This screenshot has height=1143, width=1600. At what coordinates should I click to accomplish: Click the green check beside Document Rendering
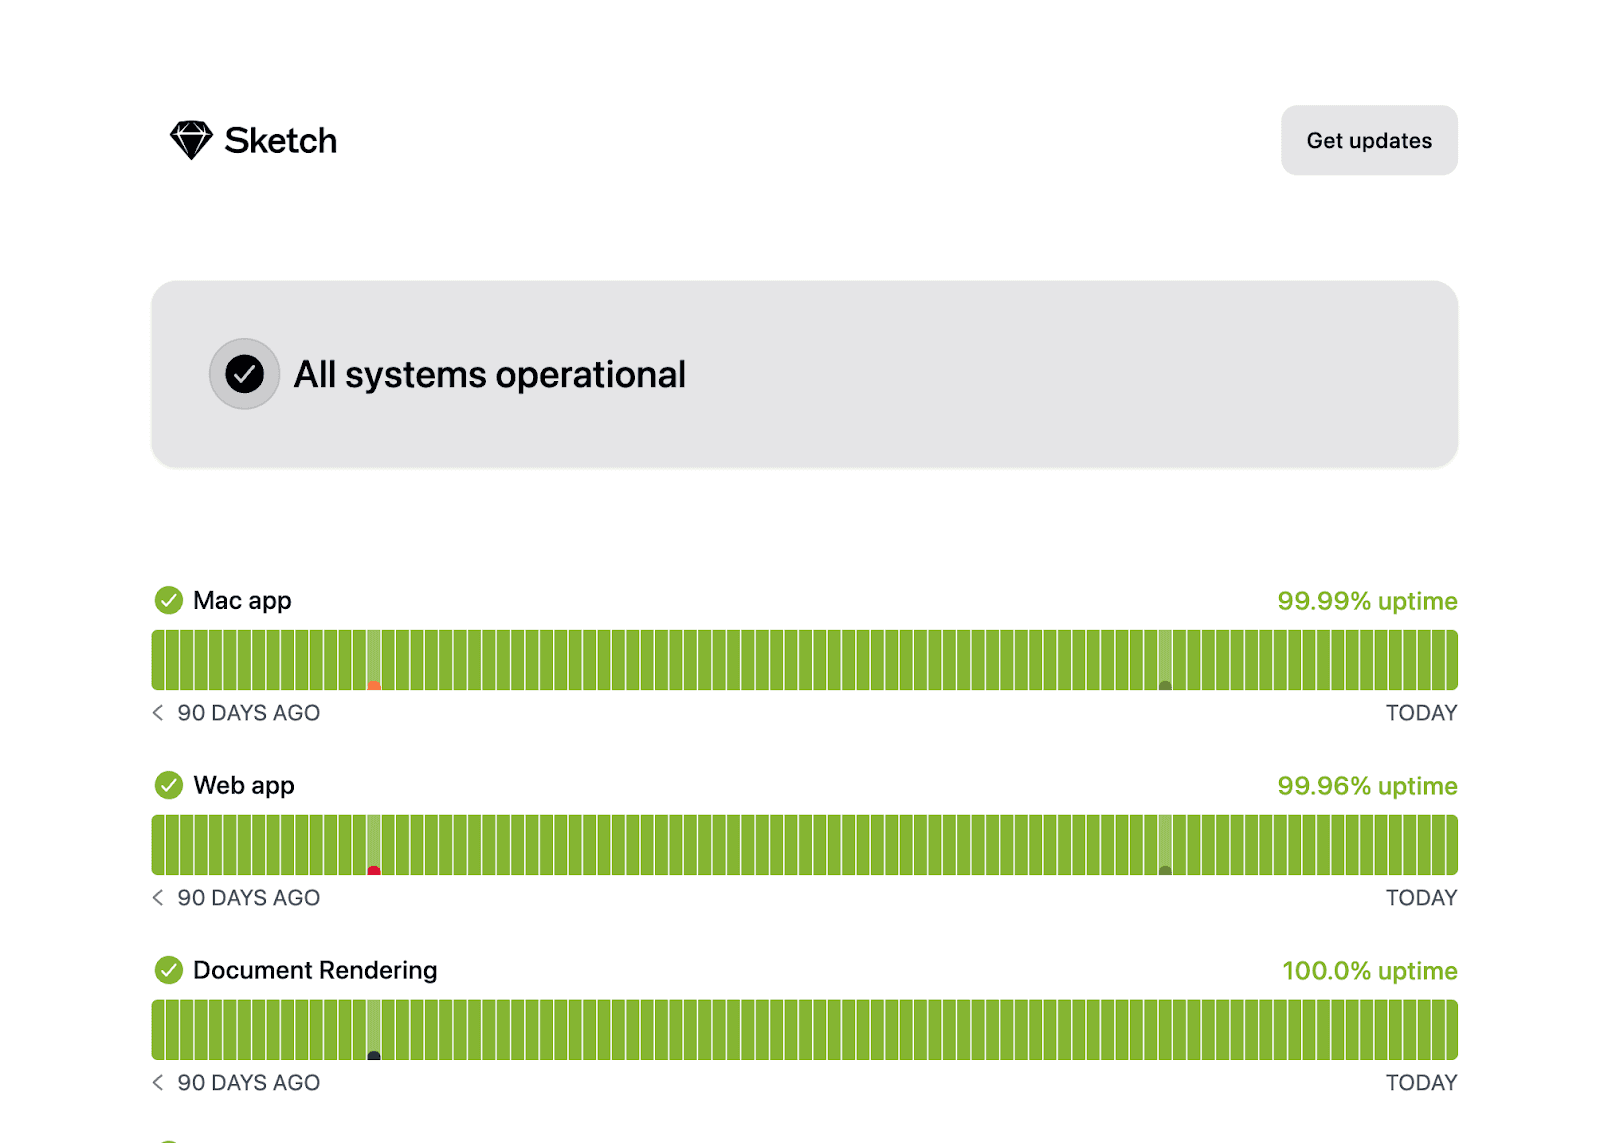tap(169, 970)
